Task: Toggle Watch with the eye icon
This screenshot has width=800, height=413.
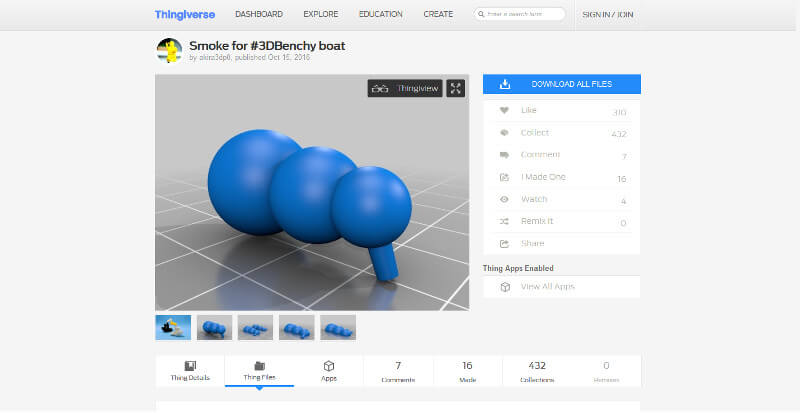Action: pyautogui.click(x=504, y=200)
